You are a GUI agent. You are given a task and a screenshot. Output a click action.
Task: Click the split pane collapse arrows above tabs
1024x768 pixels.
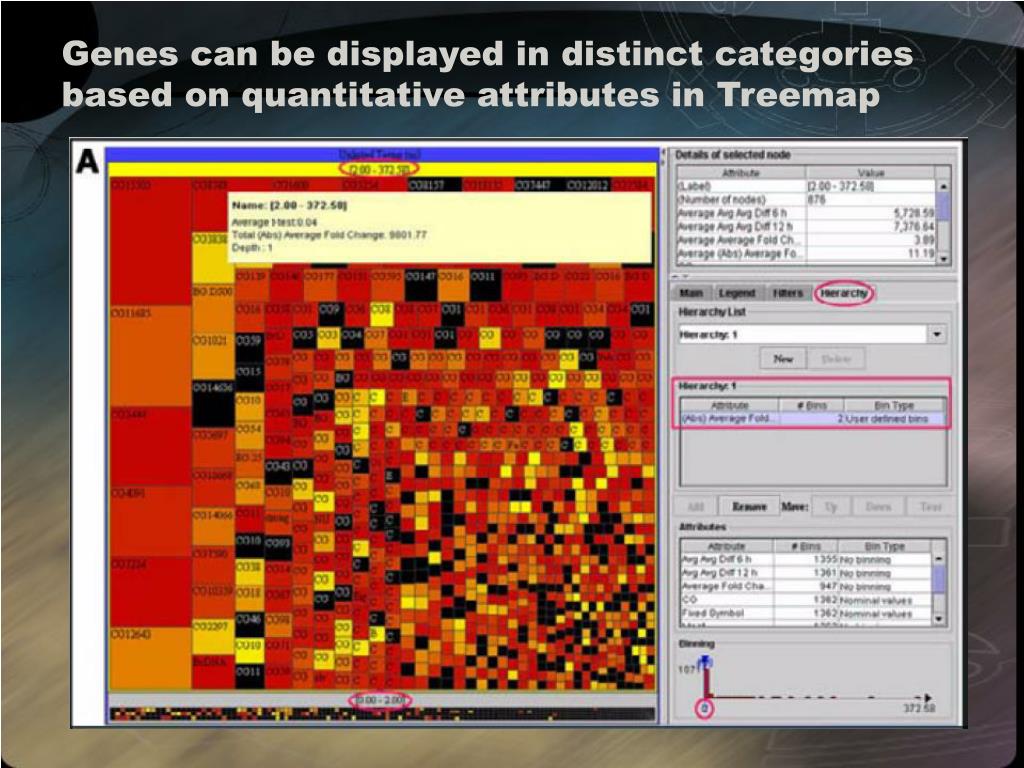click(679, 277)
